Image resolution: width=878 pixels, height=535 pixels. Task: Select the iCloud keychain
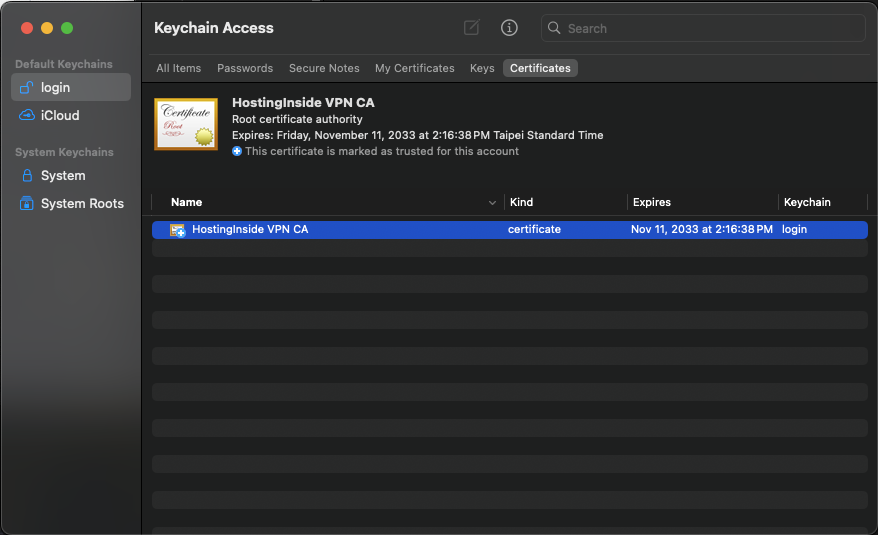(71, 115)
